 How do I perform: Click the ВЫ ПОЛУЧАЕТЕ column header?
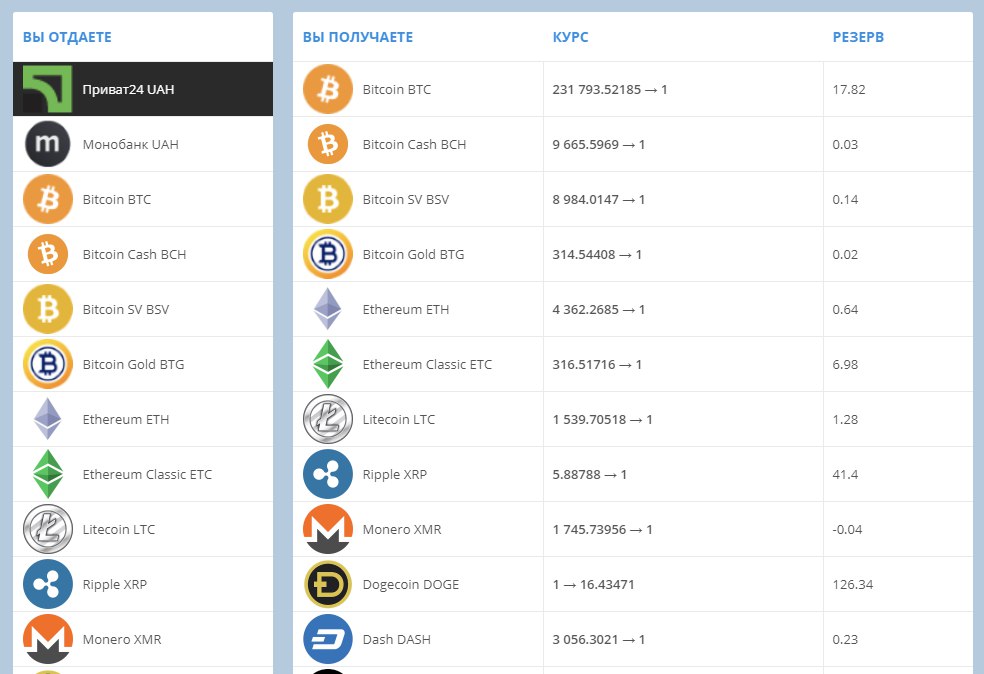pos(358,37)
